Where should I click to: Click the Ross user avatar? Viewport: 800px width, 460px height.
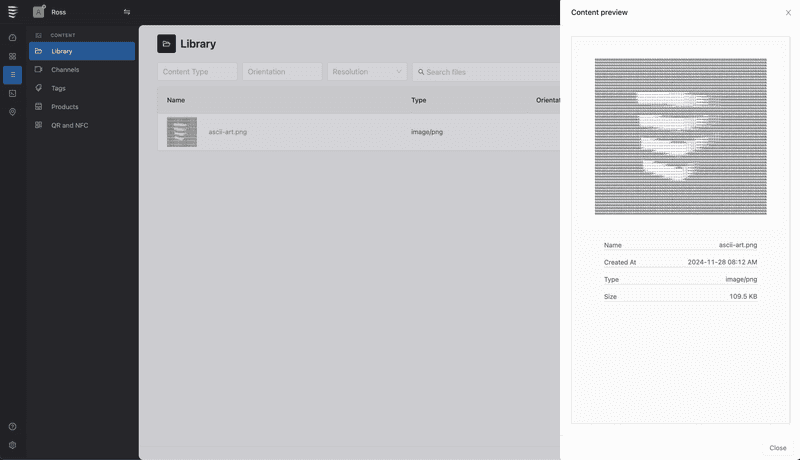point(39,12)
